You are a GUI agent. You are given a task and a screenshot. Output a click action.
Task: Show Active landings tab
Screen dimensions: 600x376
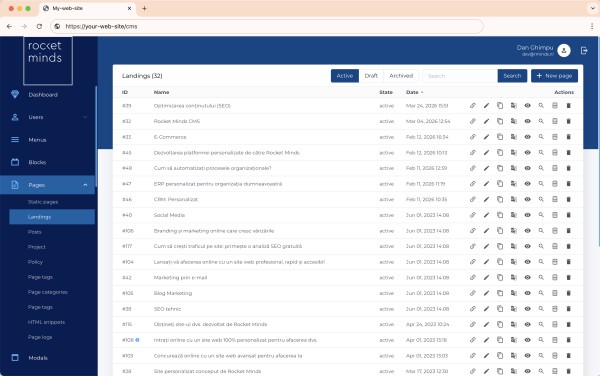point(345,76)
